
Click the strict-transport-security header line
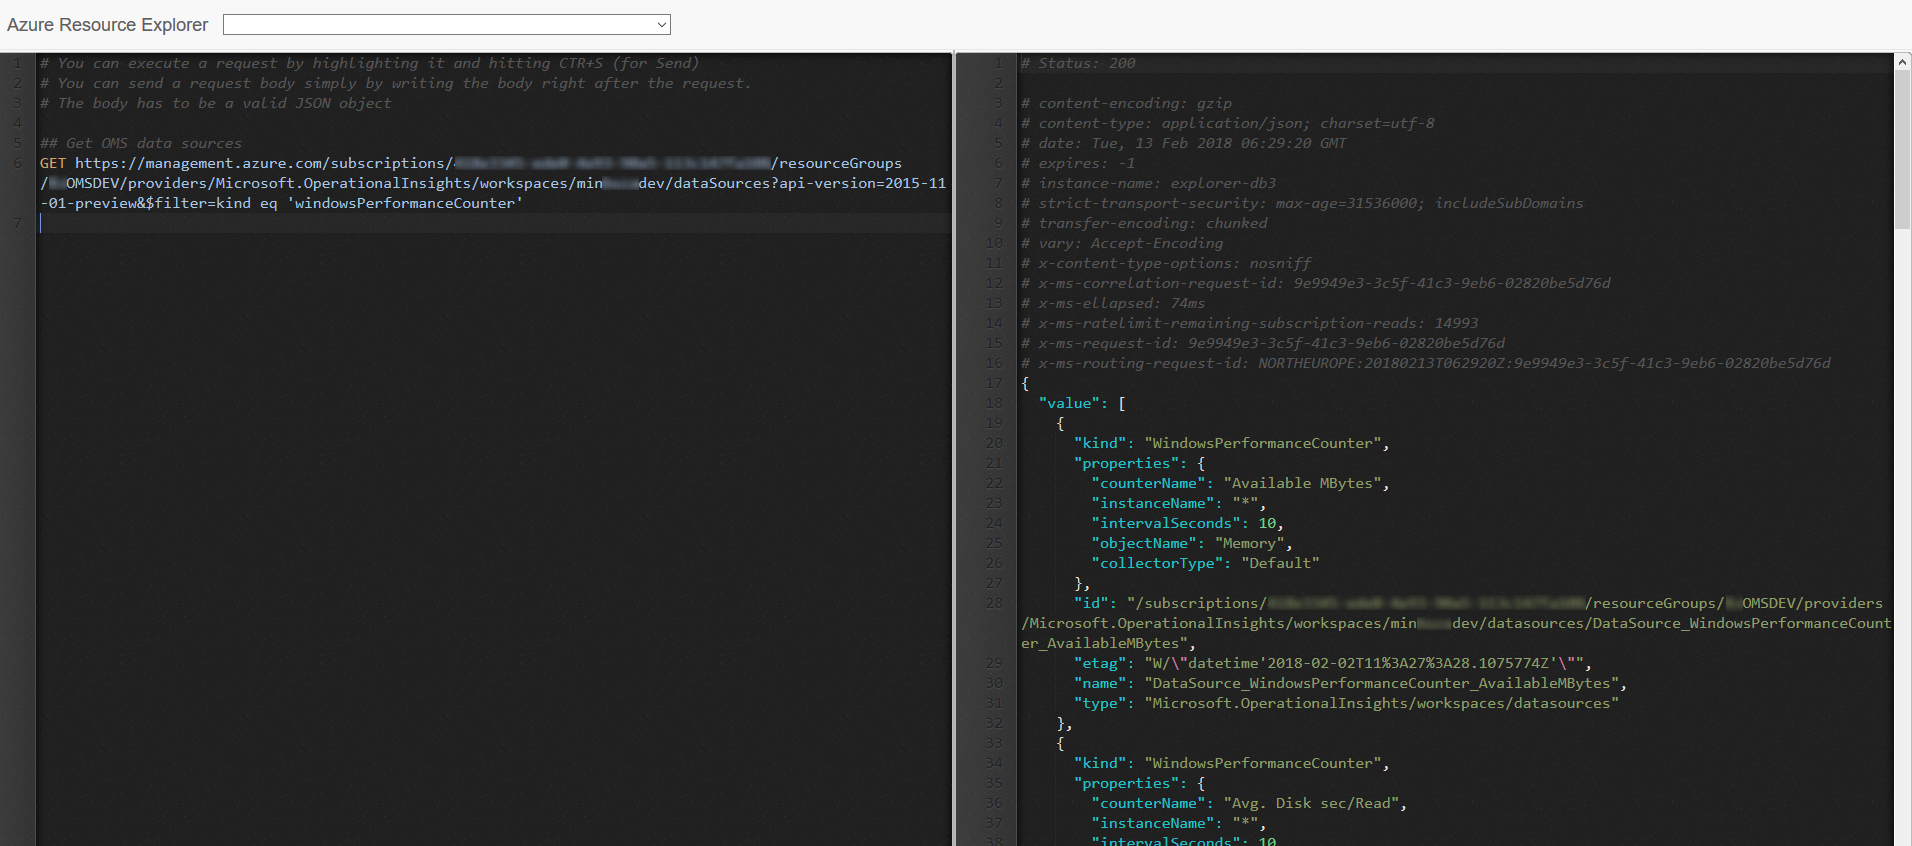[x=1302, y=203]
